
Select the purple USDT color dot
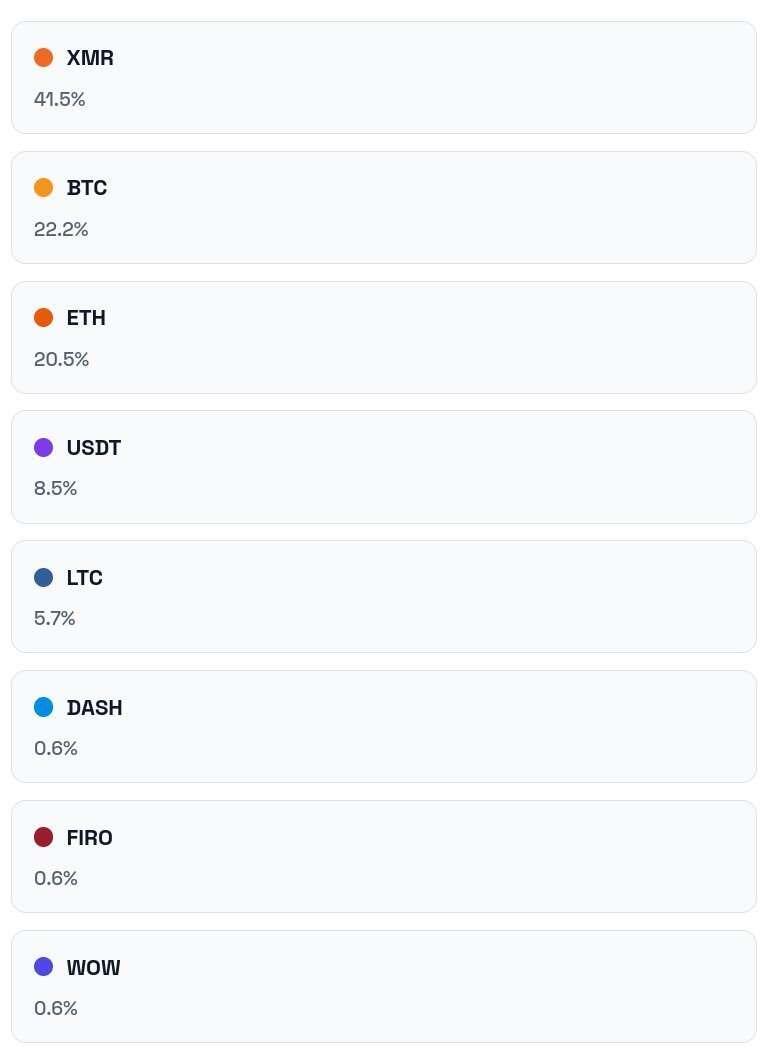[43, 447]
